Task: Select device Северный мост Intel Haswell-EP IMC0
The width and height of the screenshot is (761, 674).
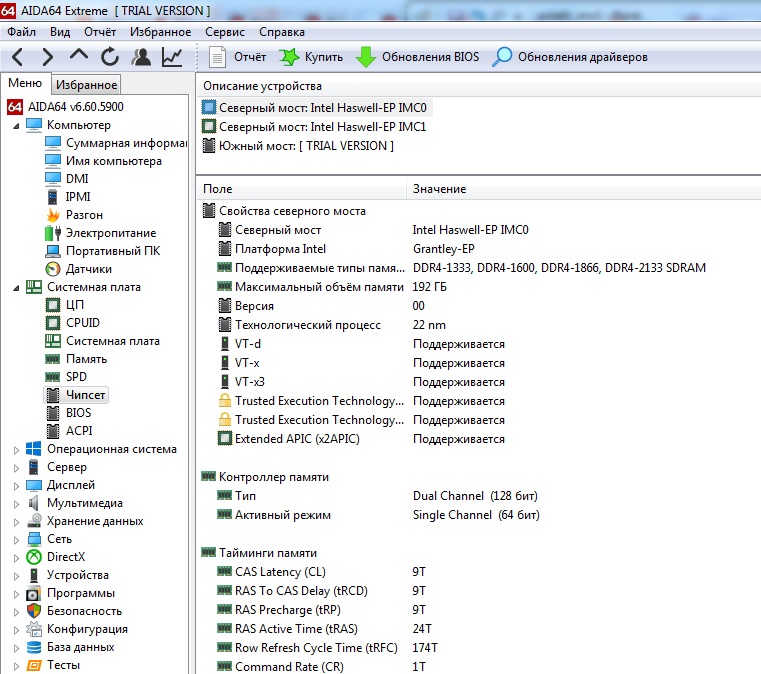Action: (315, 107)
